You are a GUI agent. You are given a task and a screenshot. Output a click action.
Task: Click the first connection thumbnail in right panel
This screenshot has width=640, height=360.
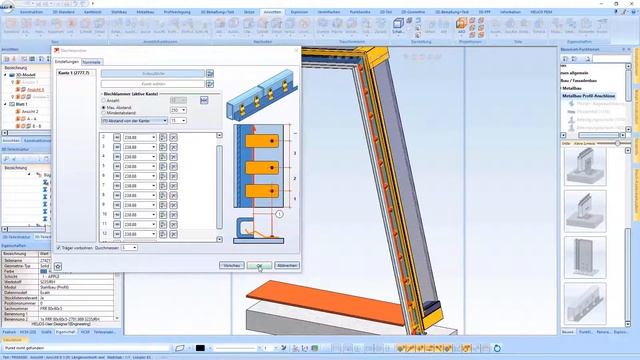(x=585, y=167)
